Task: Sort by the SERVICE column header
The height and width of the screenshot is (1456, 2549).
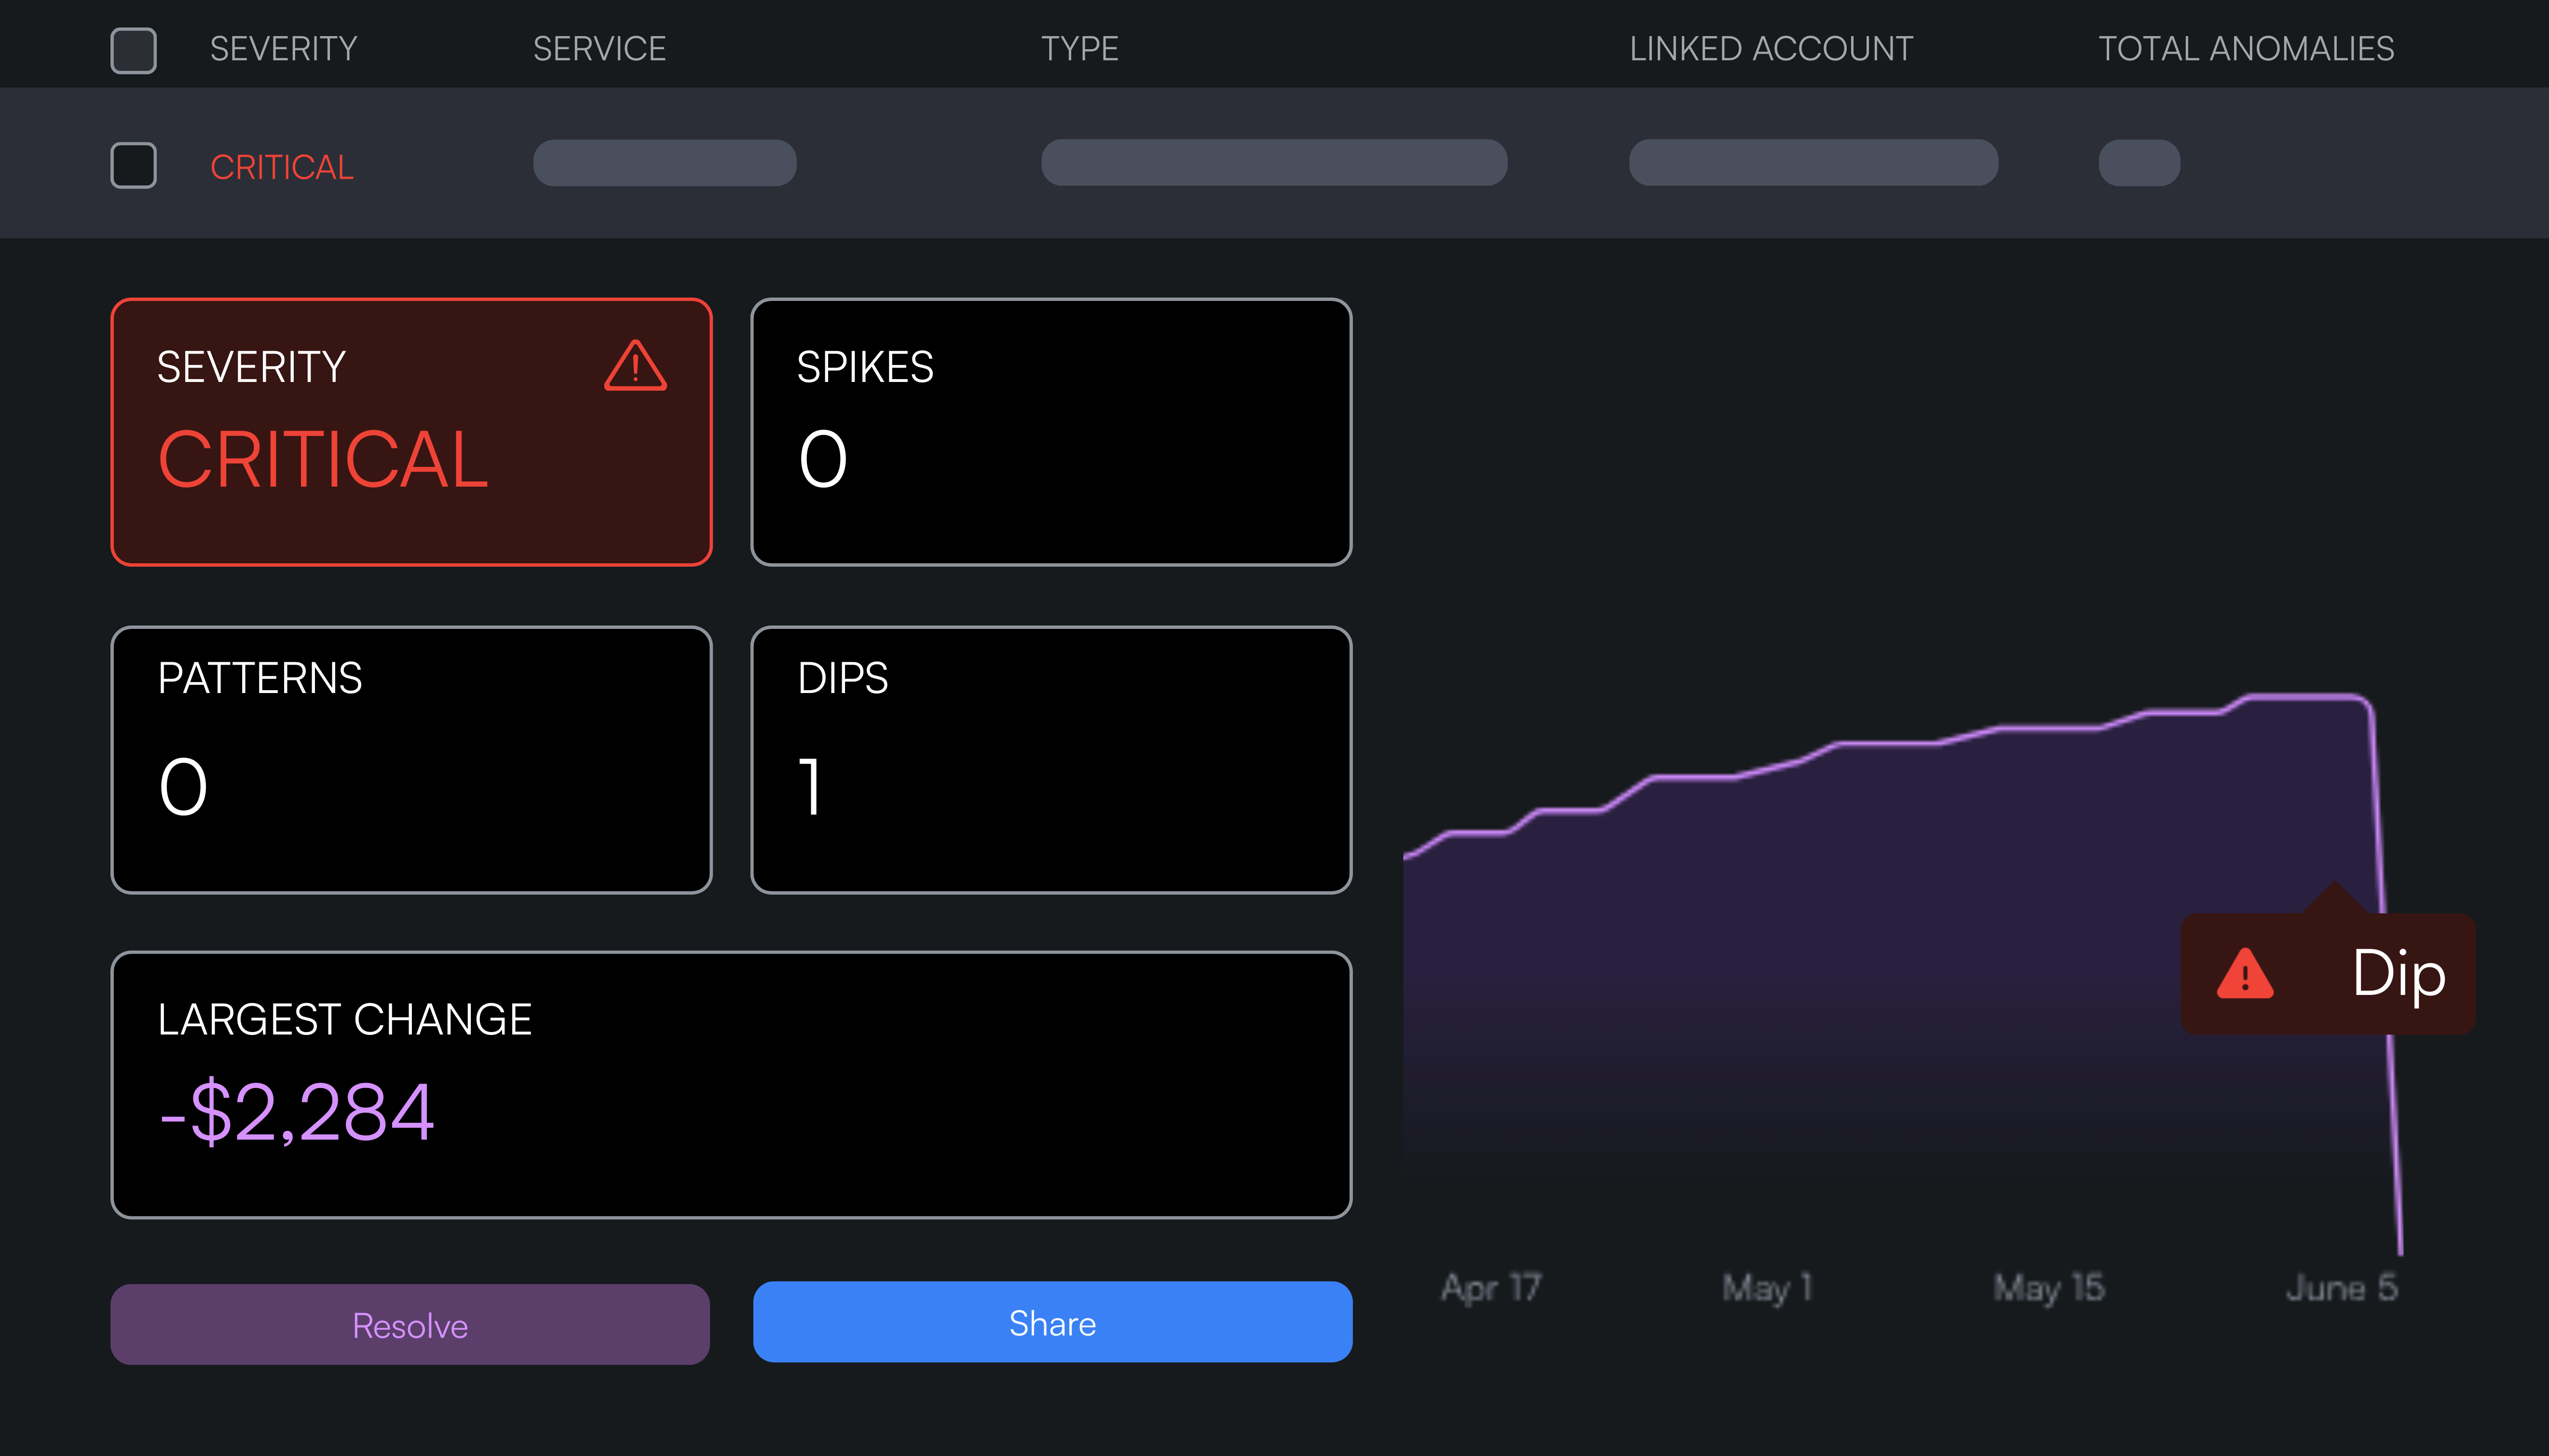Action: (599, 49)
